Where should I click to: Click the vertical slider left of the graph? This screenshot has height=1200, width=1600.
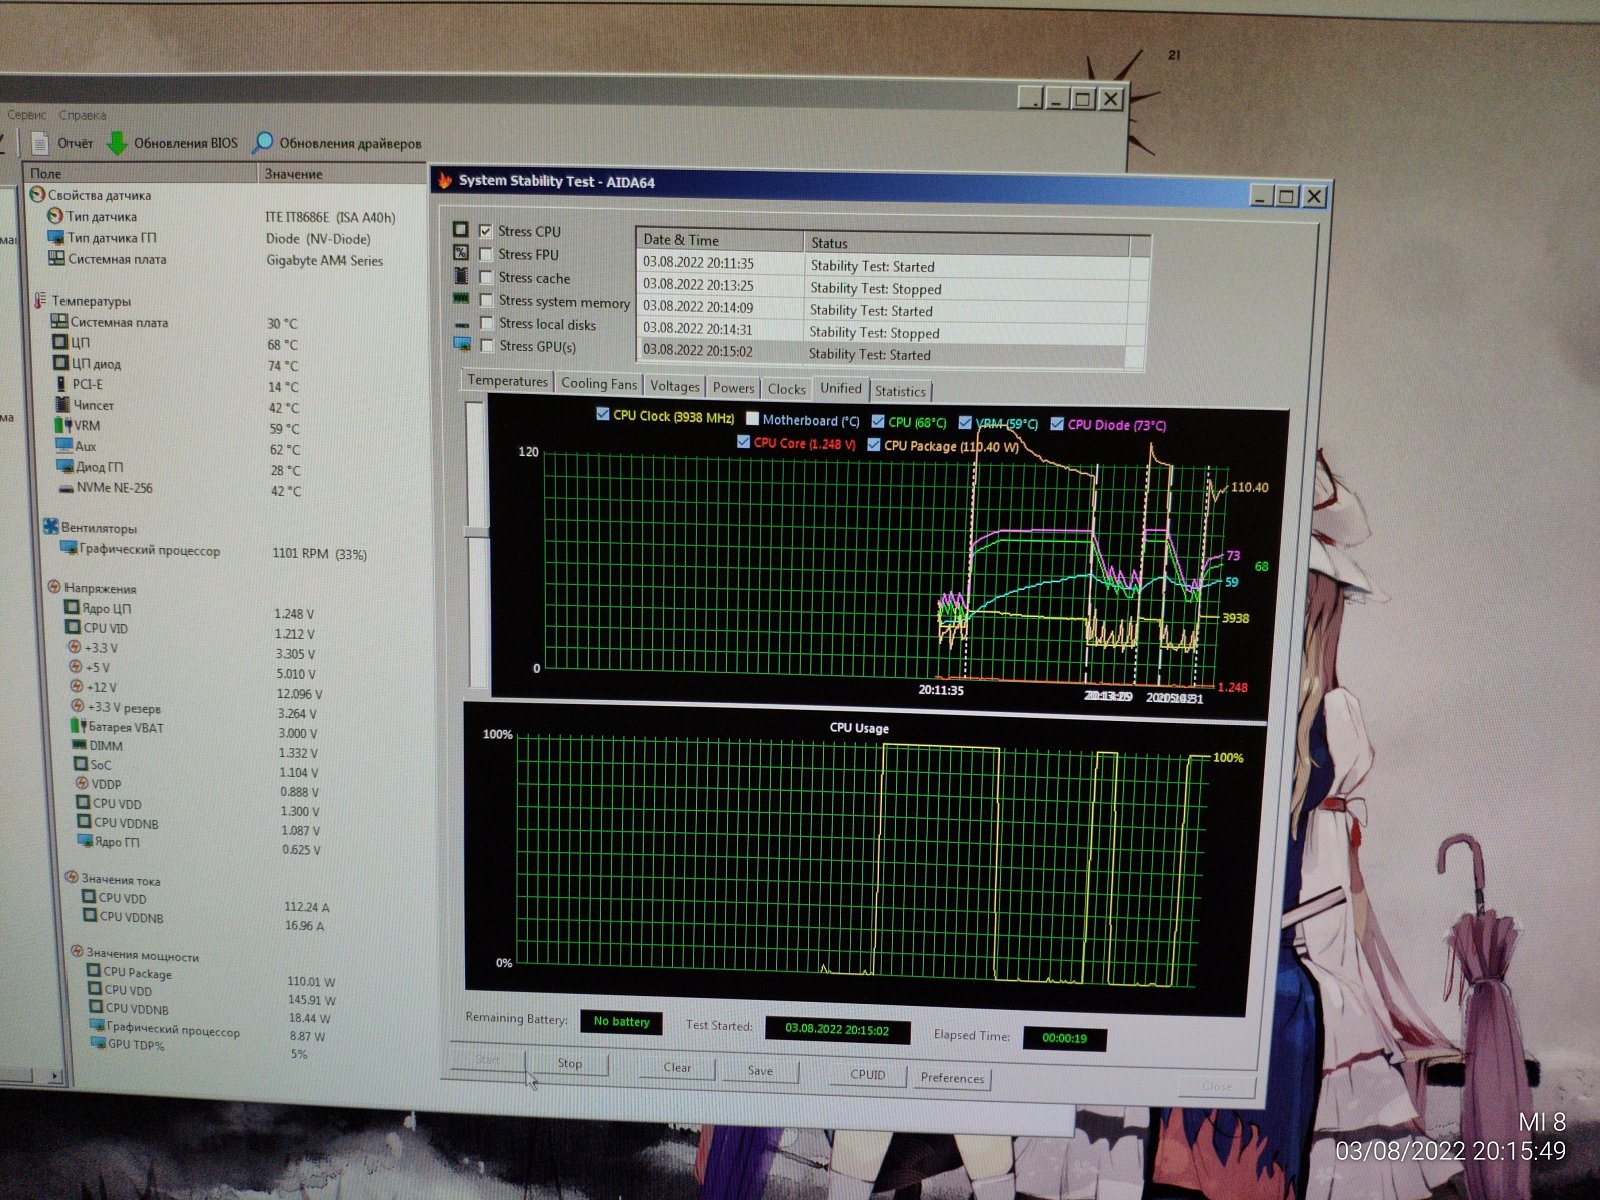tap(477, 545)
